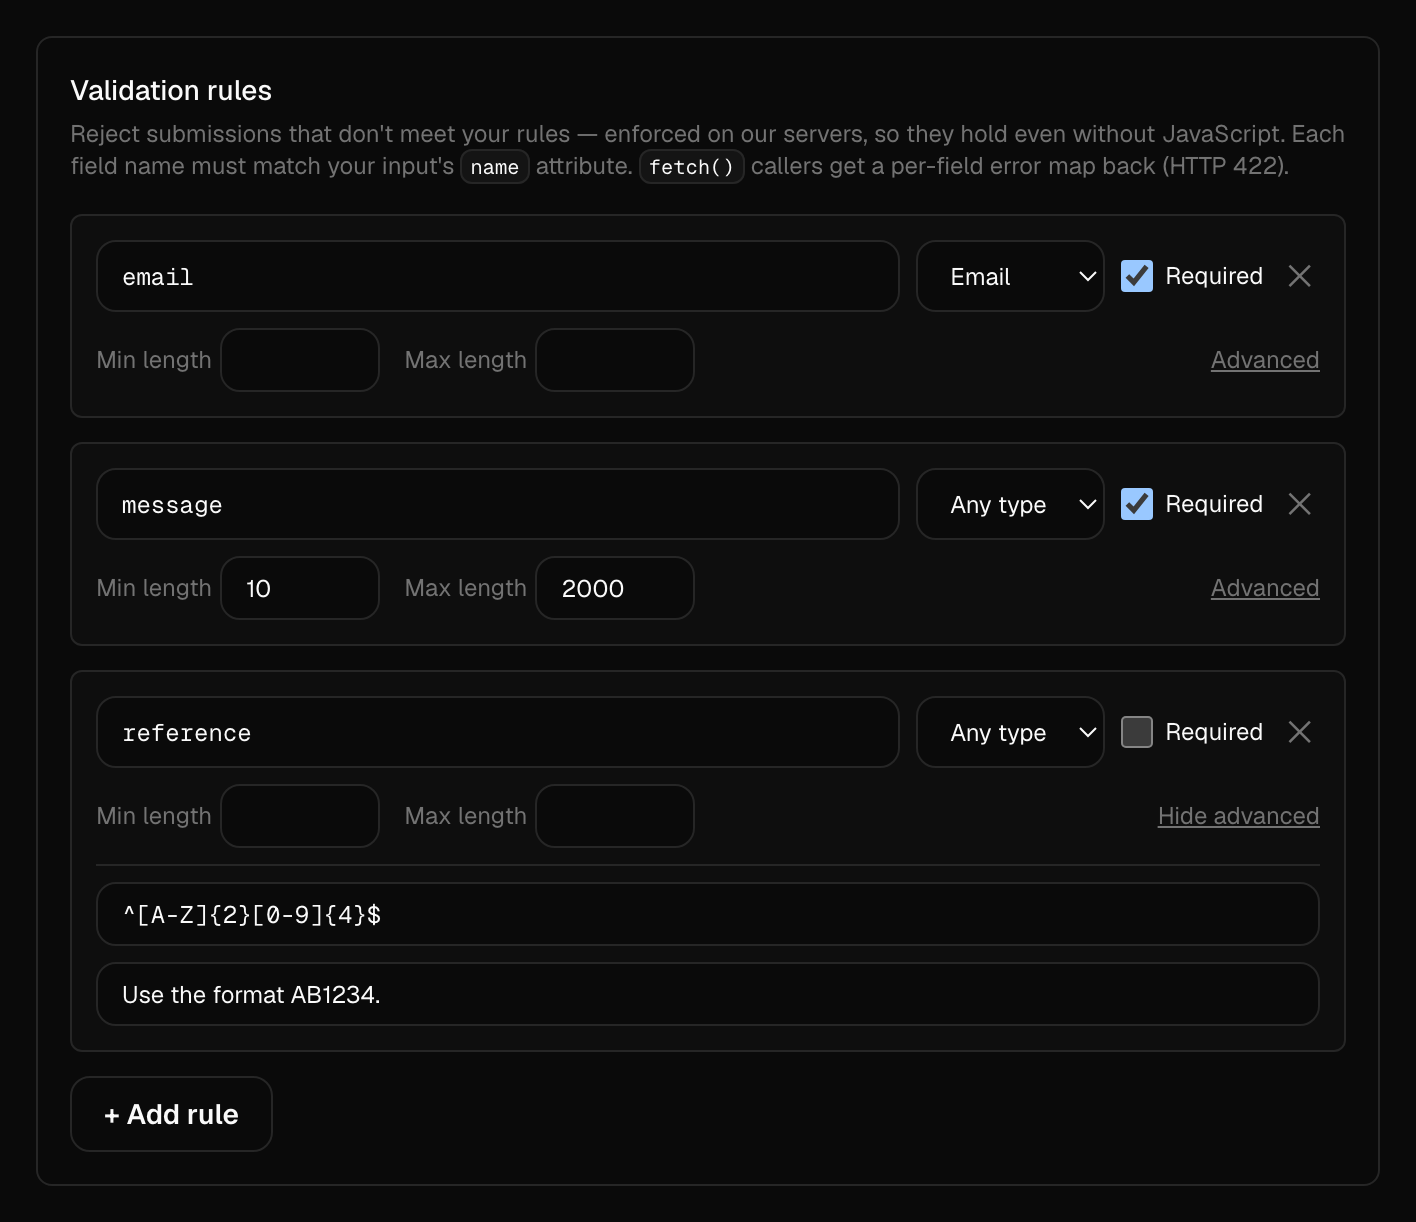Click the 'Required' label on the message rule

pyautogui.click(x=1214, y=504)
